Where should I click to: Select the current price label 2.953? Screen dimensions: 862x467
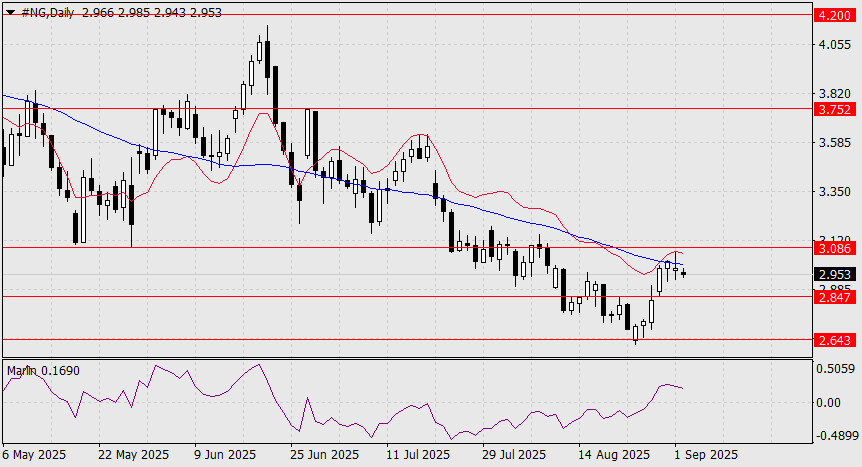[x=835, y=274]
